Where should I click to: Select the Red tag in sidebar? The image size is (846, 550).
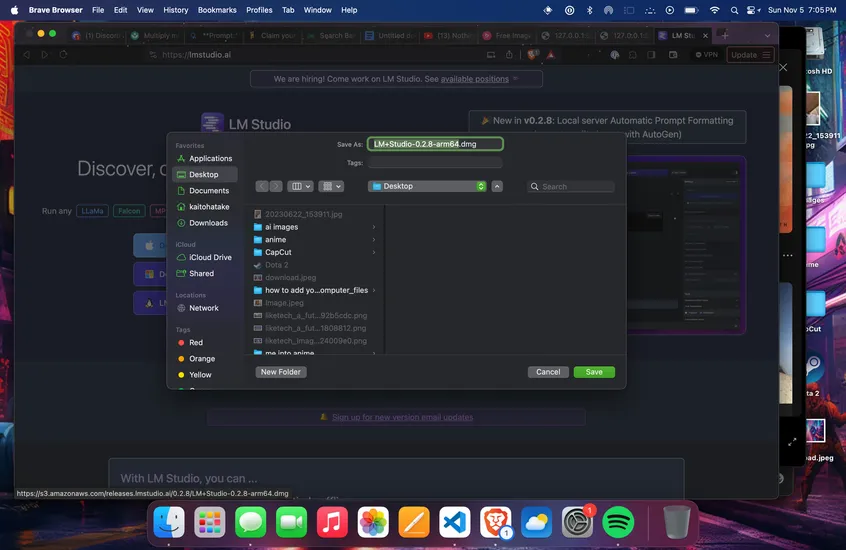pyautogui.click(x=196, y=343)
